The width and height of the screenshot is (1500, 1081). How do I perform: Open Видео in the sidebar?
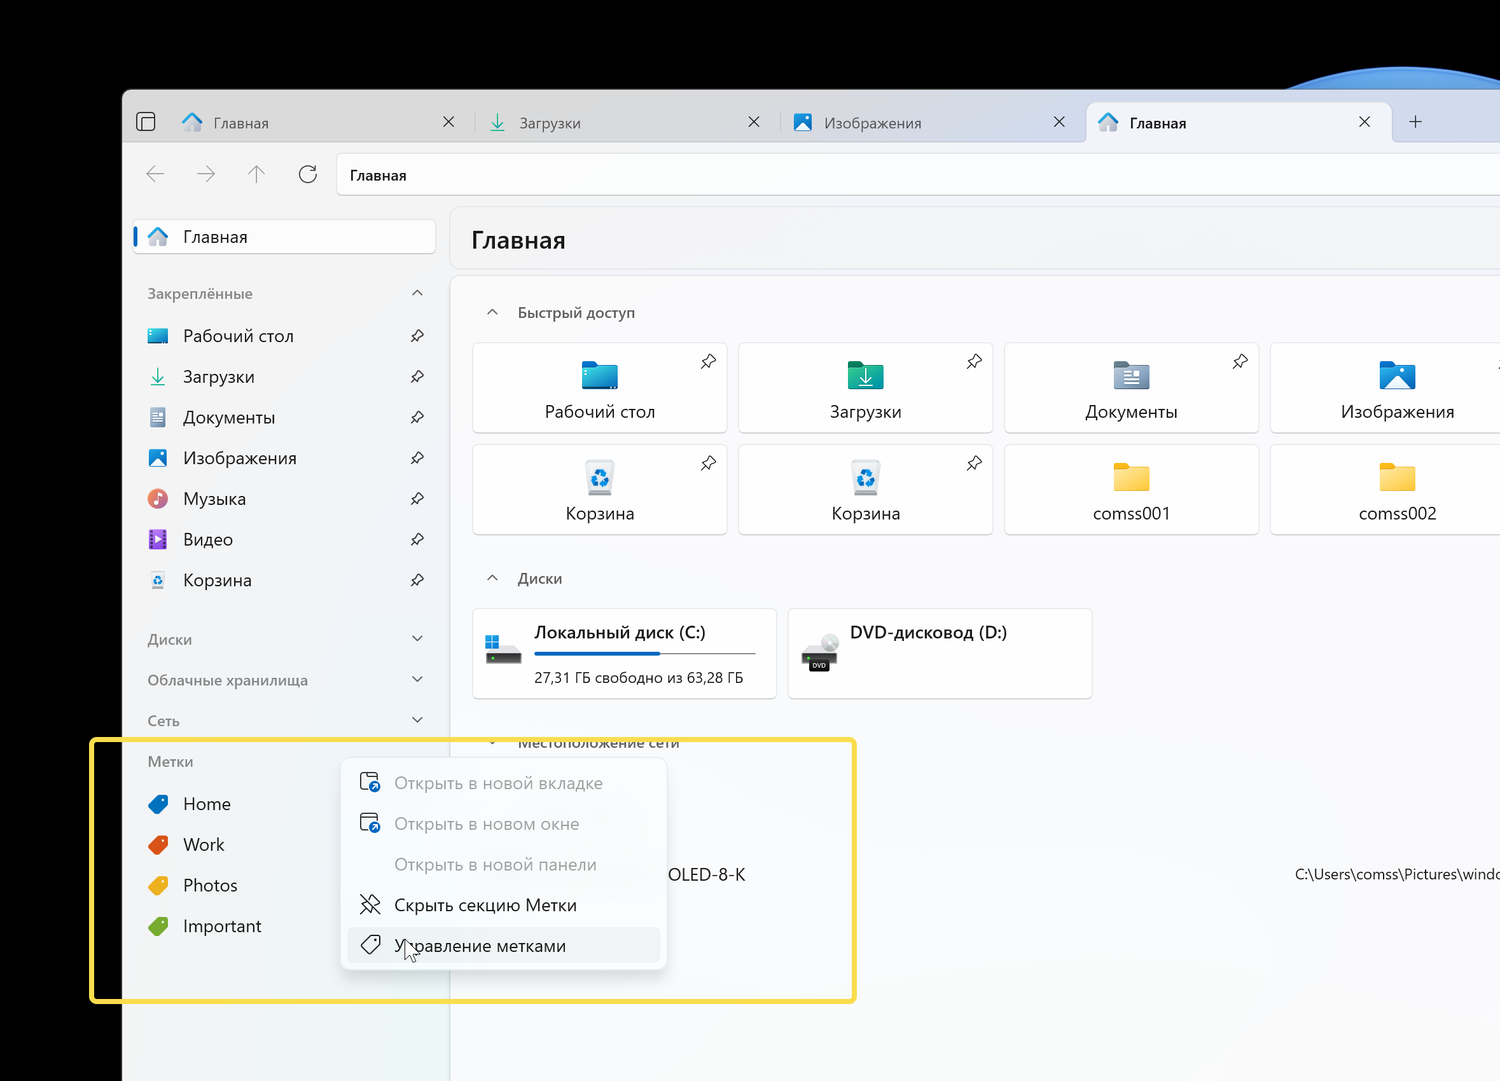[285, 539]
